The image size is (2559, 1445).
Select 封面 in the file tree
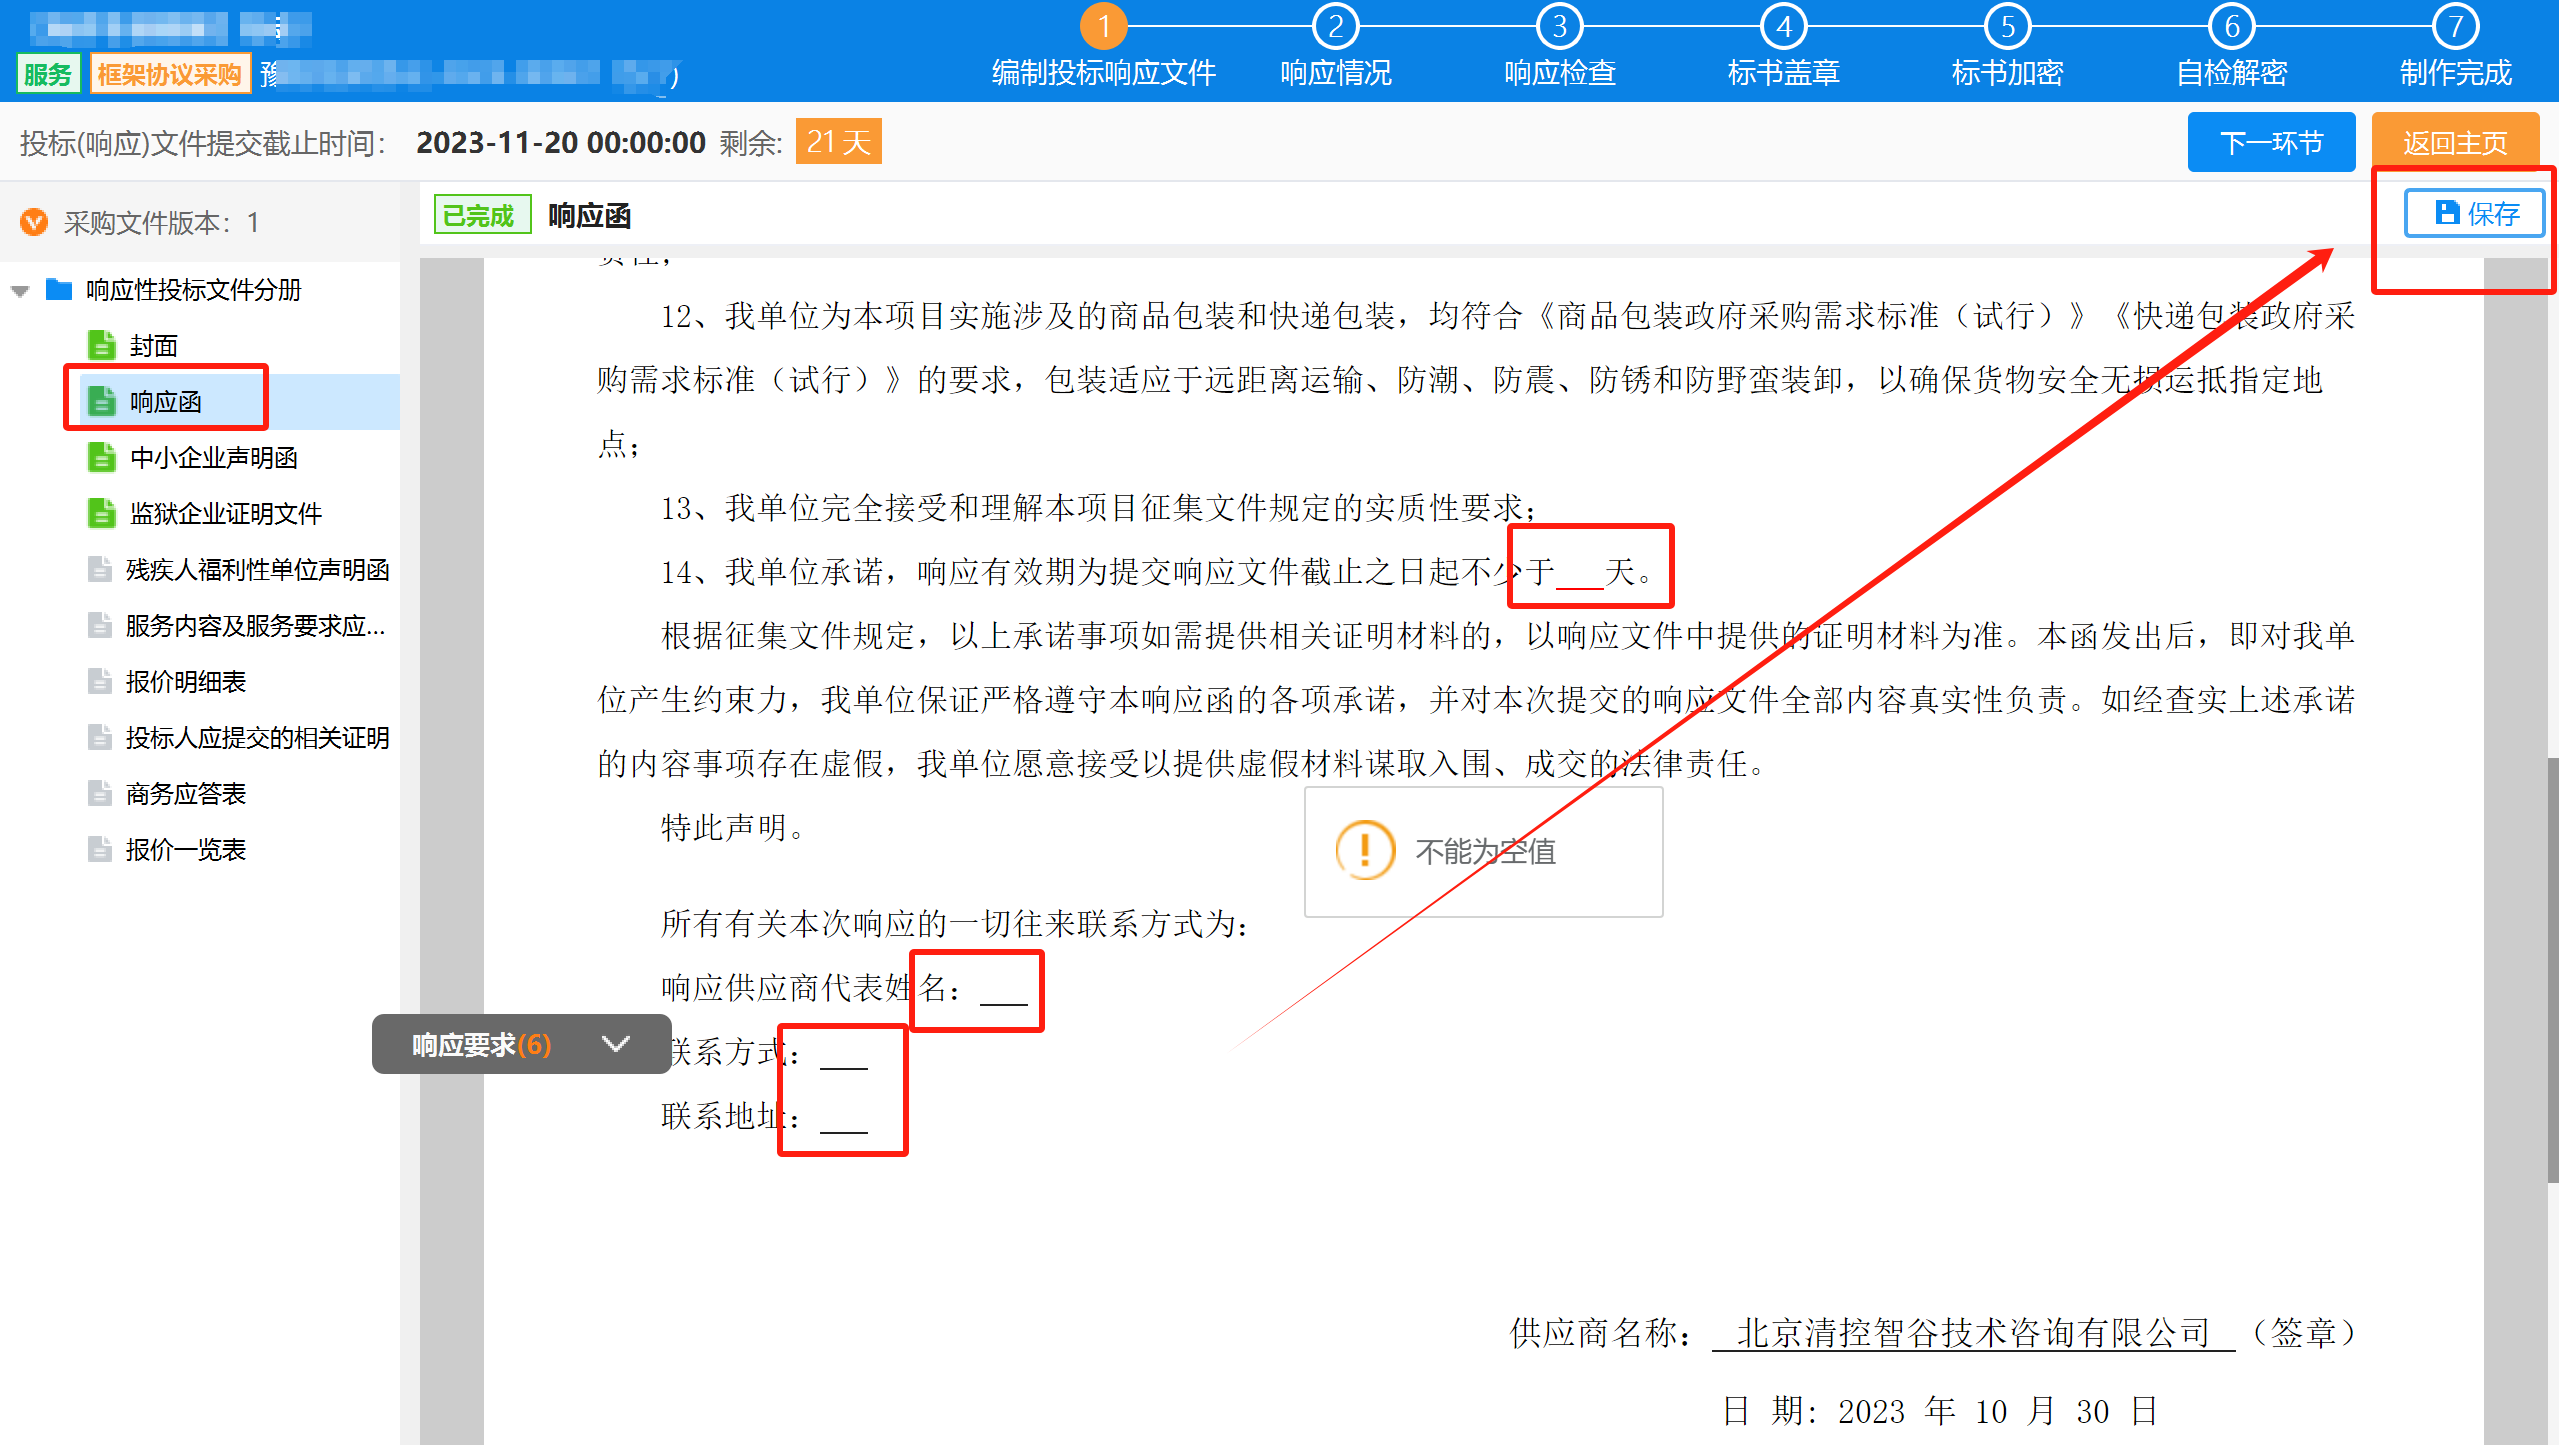(x=154, y=346)
